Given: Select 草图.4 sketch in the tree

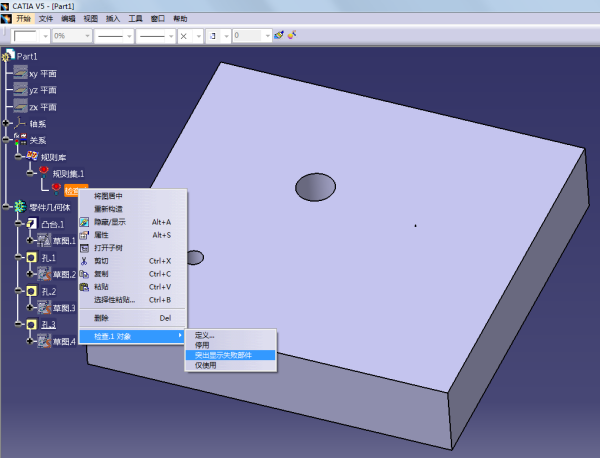Looking at the screenshot, I should 64,342.
